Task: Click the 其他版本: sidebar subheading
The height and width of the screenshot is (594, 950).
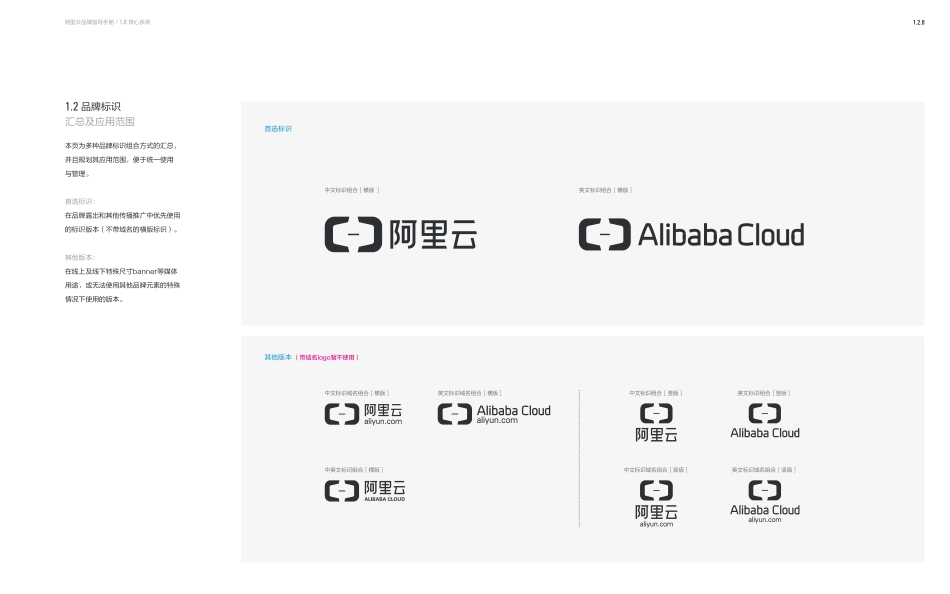Action: point(80,257)
